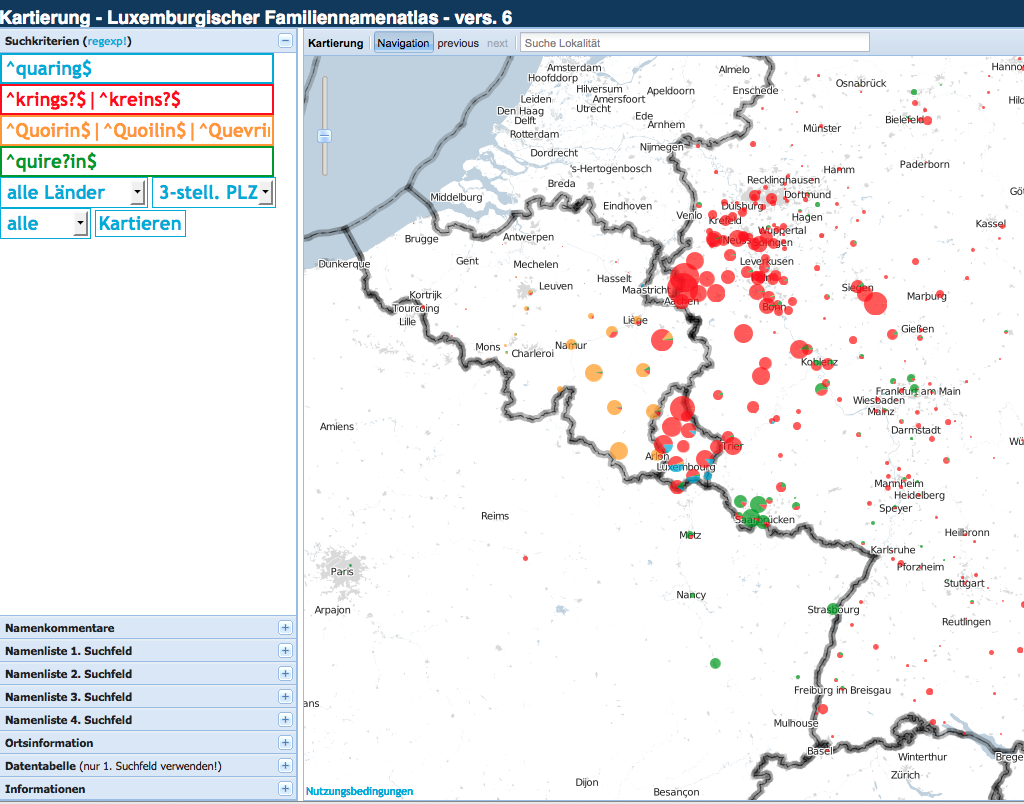The image size is (1024, 804).
Task: Collapse the Suchkriterien panel minus icon
Action: (x=285, y=41)
